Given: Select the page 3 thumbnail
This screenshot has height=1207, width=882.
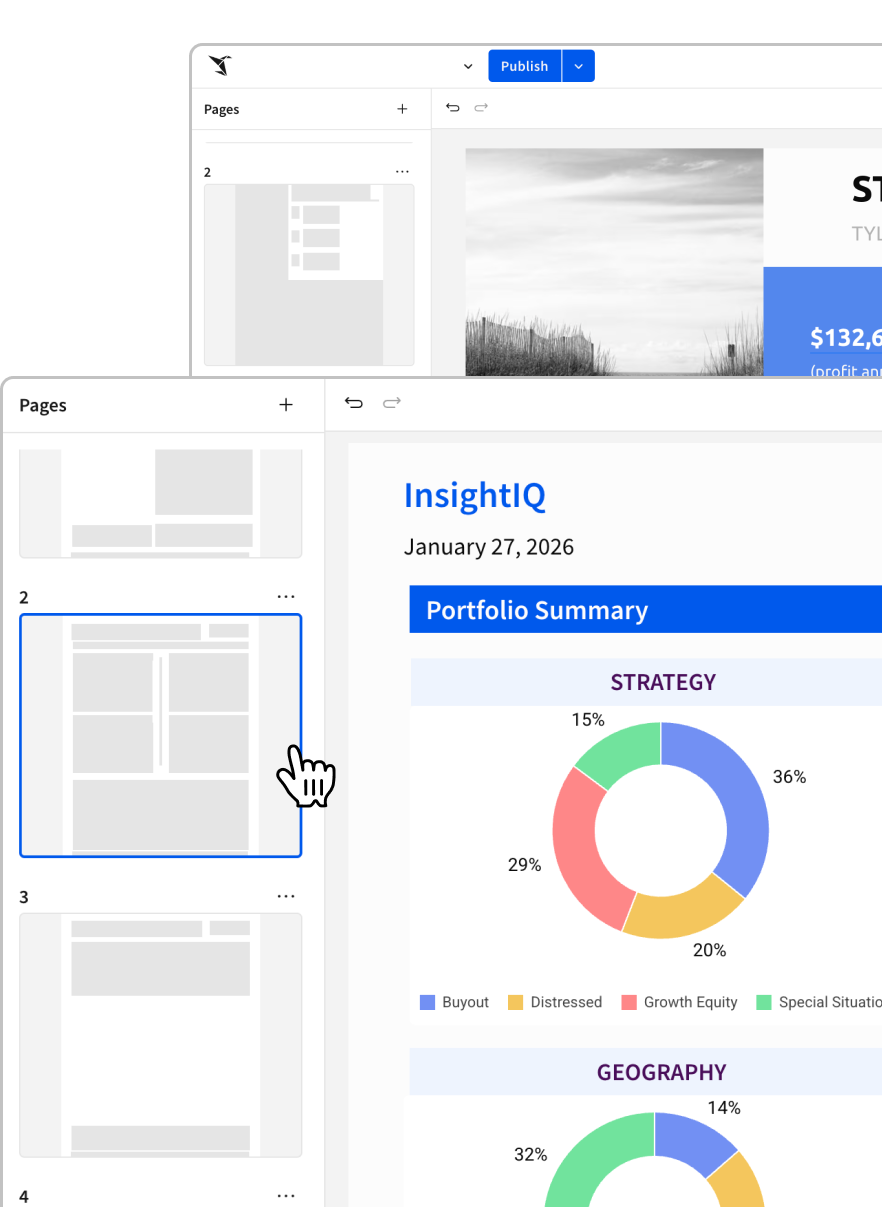Looking at the screenshot, I should tap(161, 1035).
